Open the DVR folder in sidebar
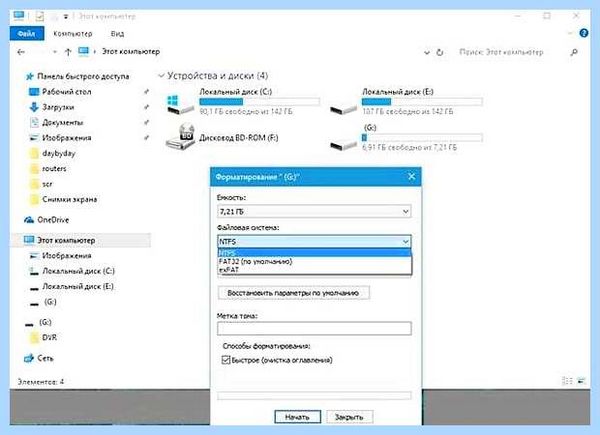Viewport: 600px width, 435px height. click(x=49, y=337)
